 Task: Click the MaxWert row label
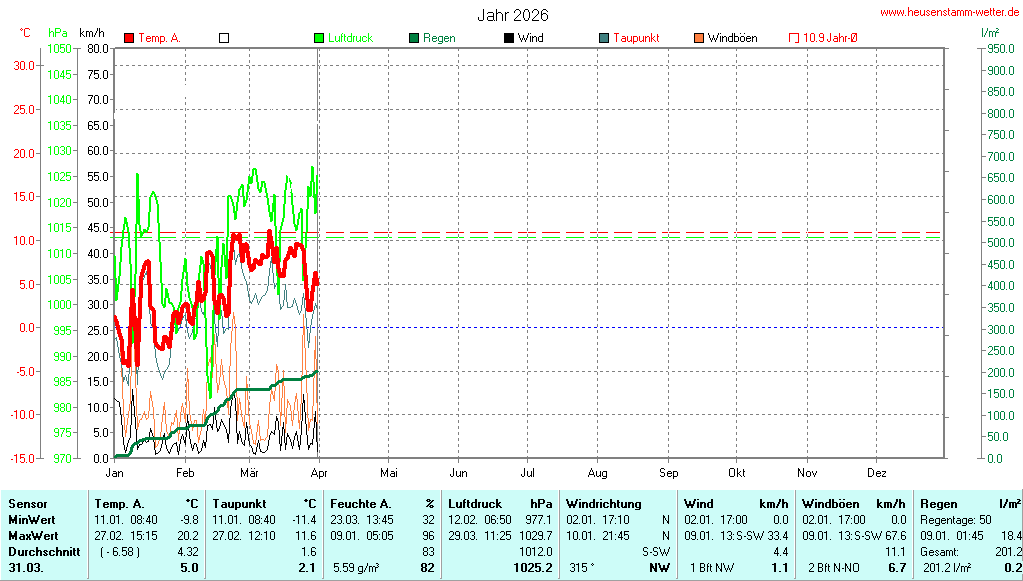(x=34, y=536)
